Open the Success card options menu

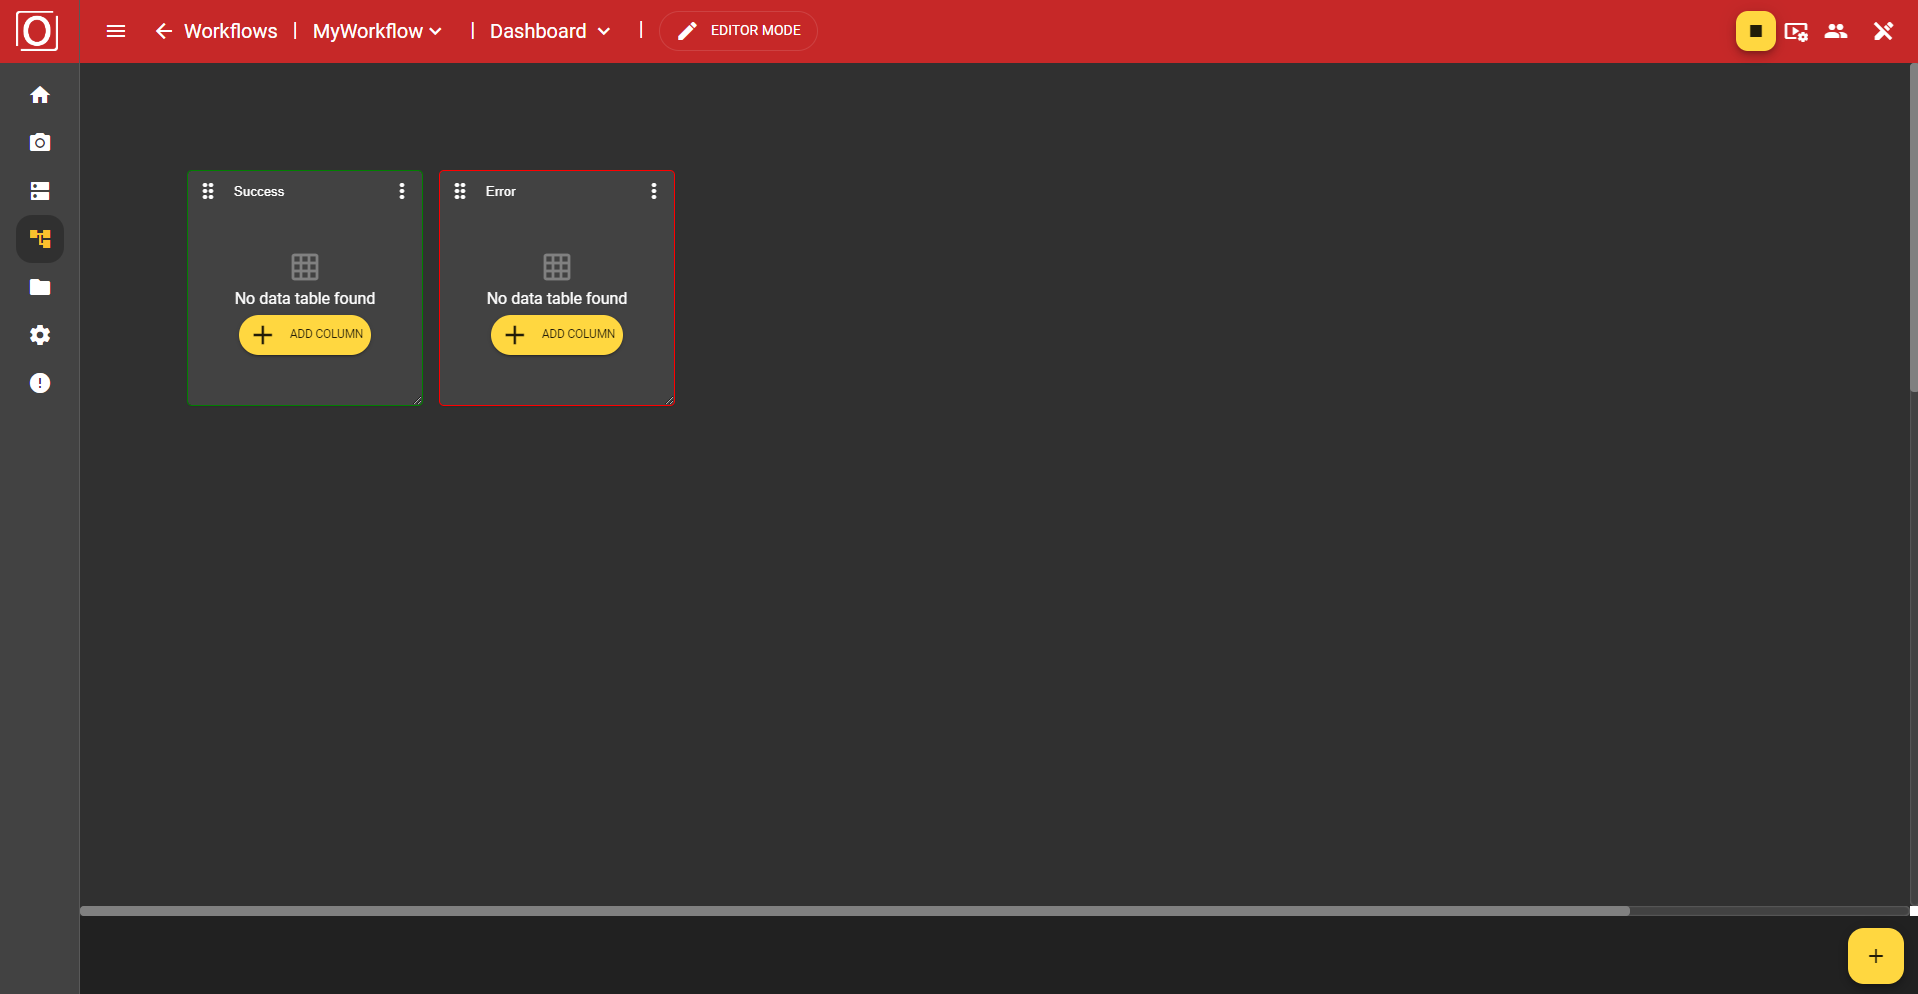402,190
